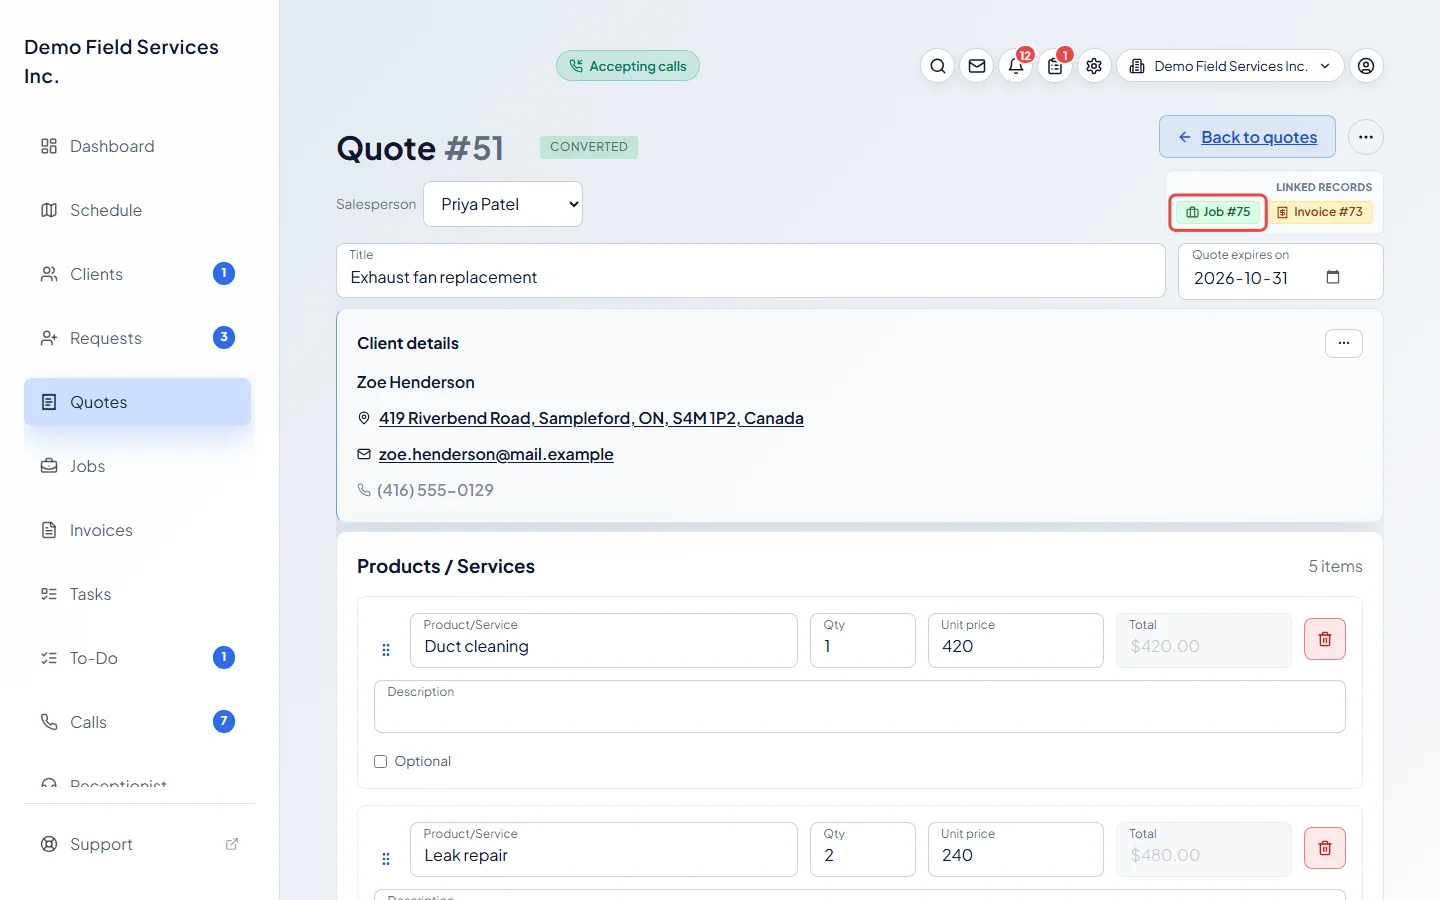Viewport: 1440px width, 900px height.
Task: Open the quote more-options ellipsis button
Action: pos(1366,137)
